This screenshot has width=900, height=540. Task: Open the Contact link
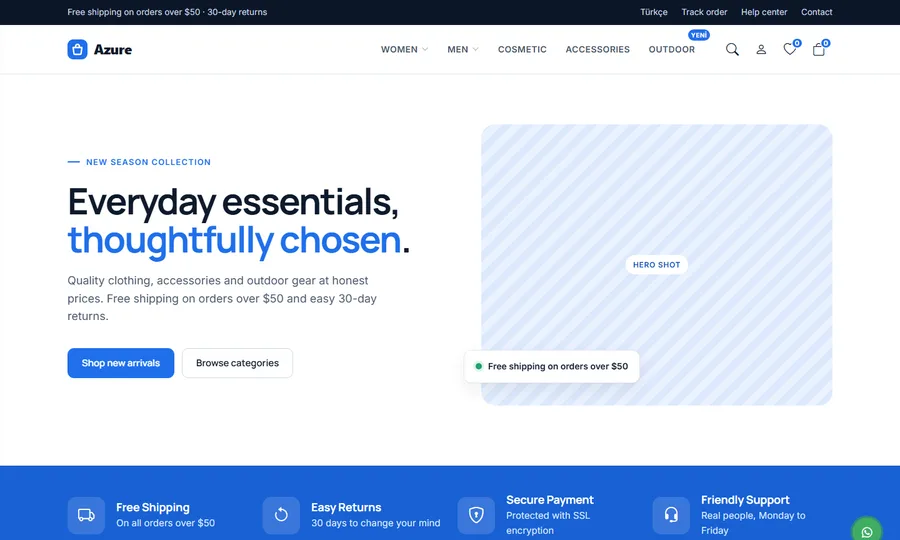(x=817, y=12)
